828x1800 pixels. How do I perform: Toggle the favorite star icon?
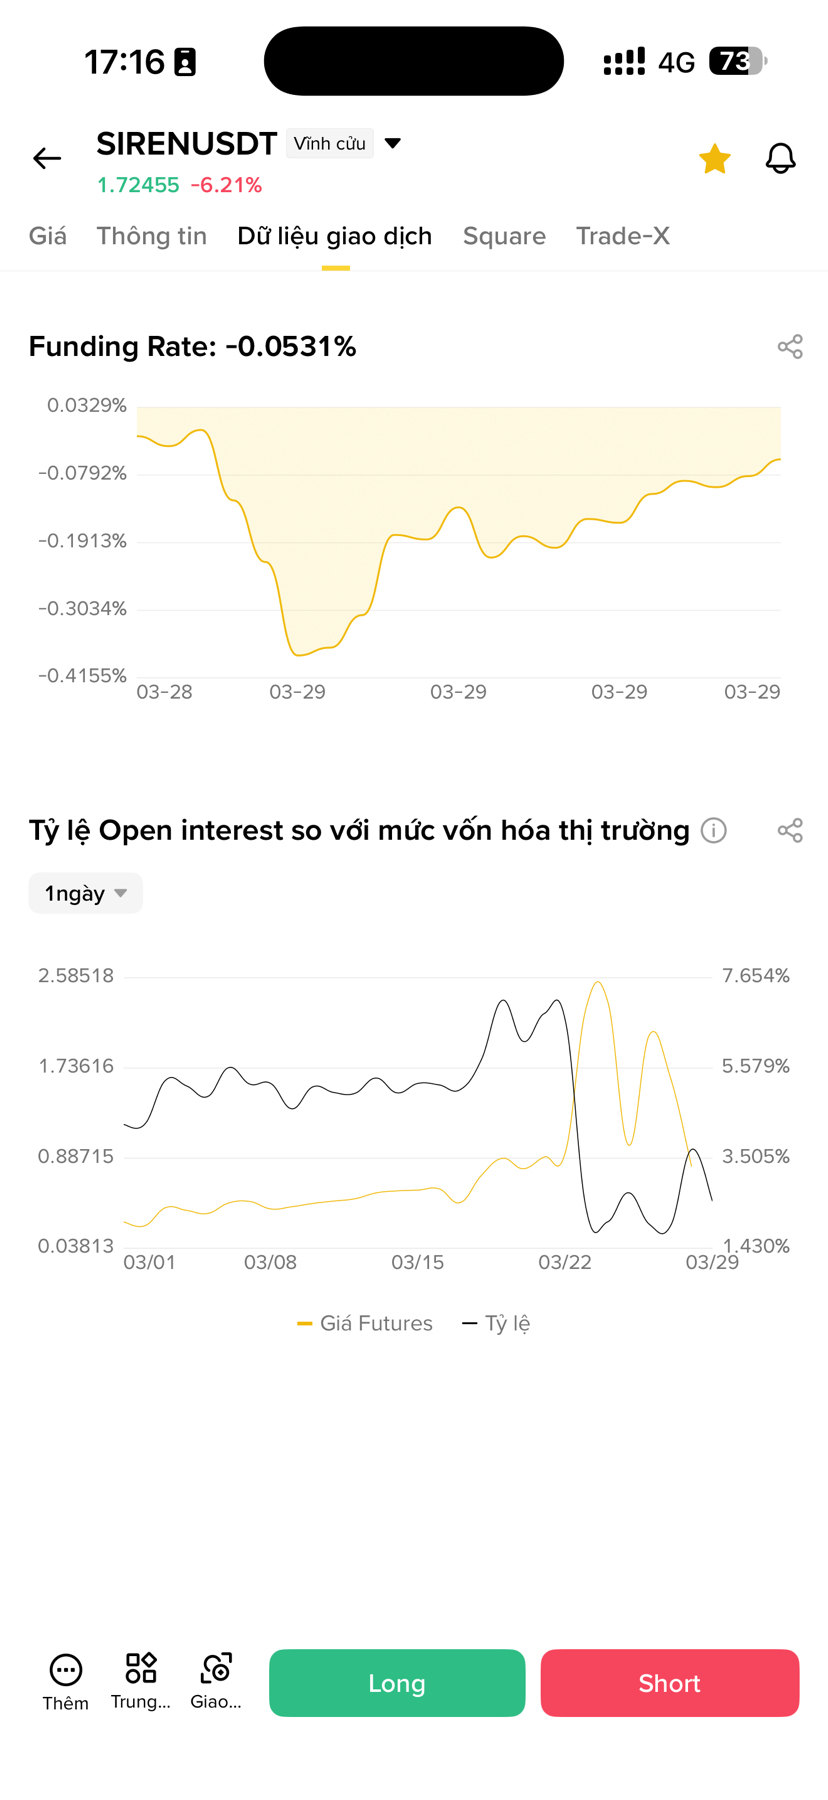pos(714,159)
